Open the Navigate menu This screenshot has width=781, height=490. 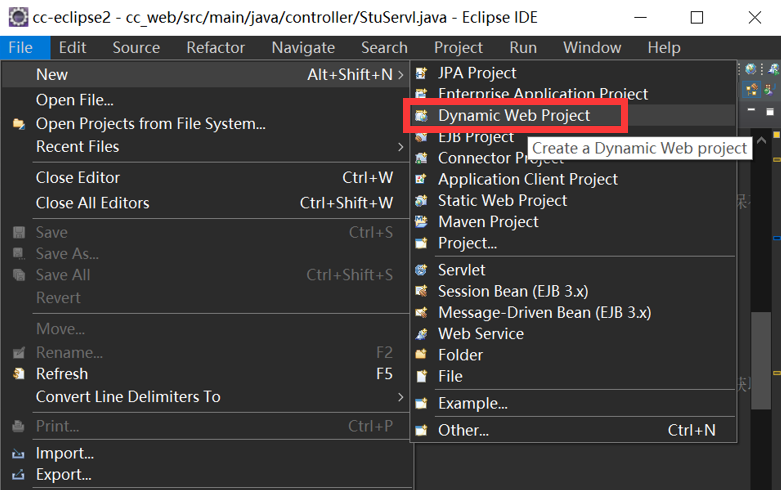click(x=303, y=47)
